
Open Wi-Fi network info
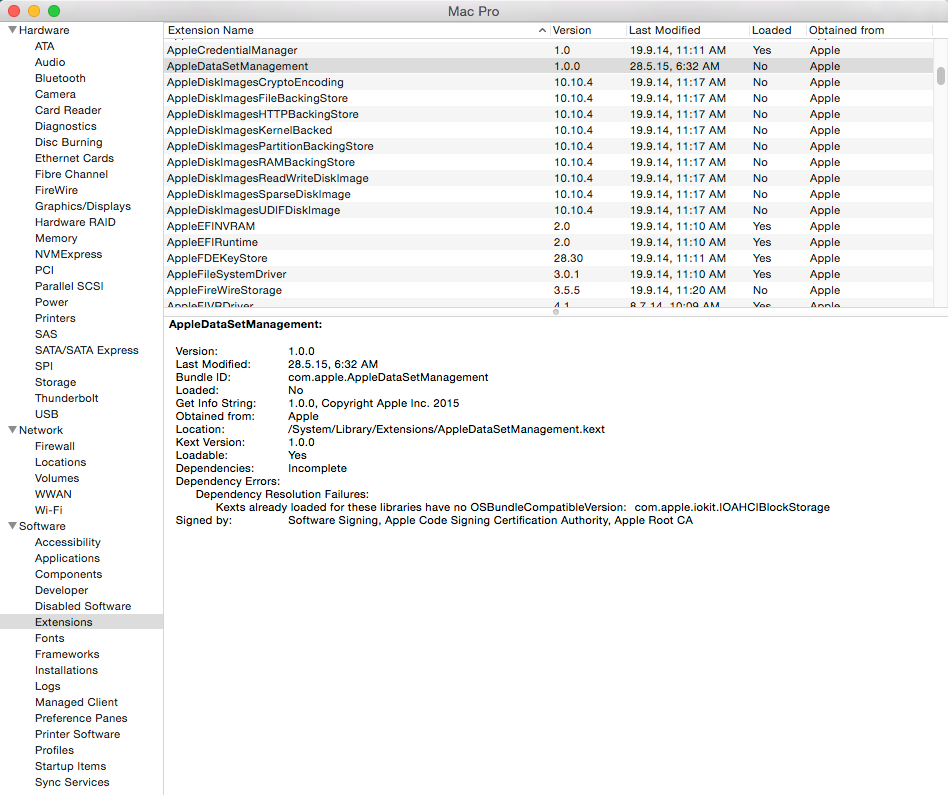[48, 510]
